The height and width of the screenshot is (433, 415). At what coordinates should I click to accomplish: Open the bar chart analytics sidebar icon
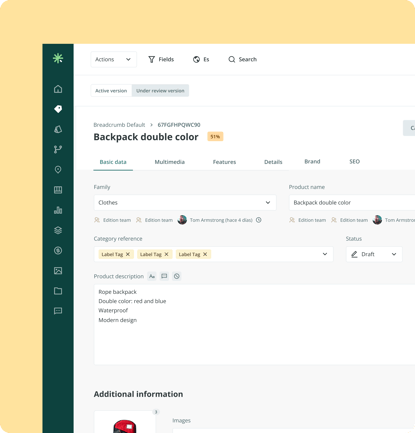click(58, 210)
